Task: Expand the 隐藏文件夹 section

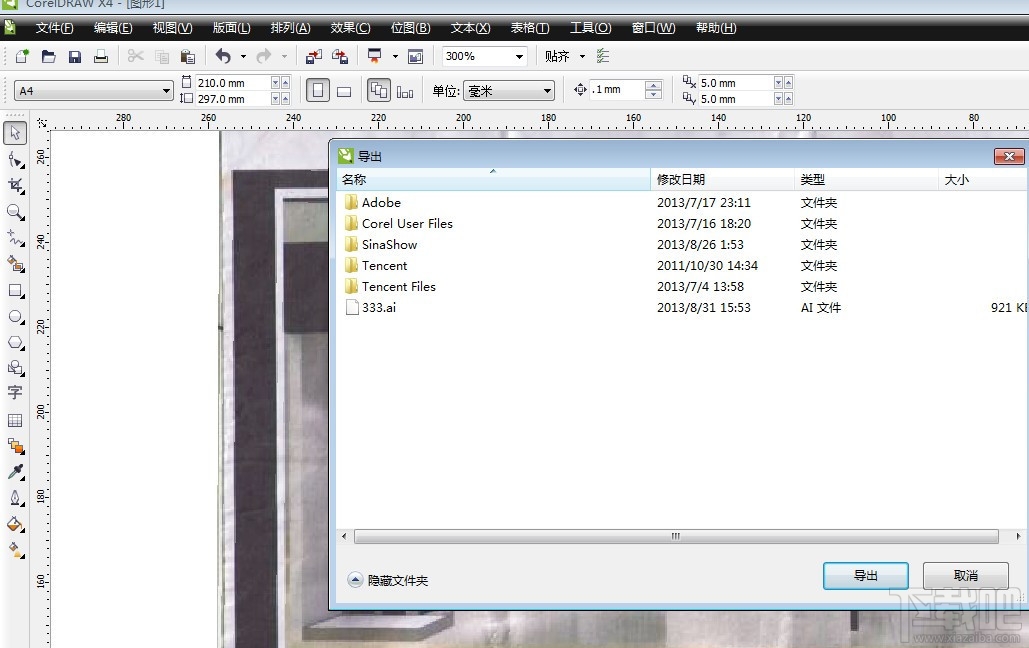Action: [388, 580]
